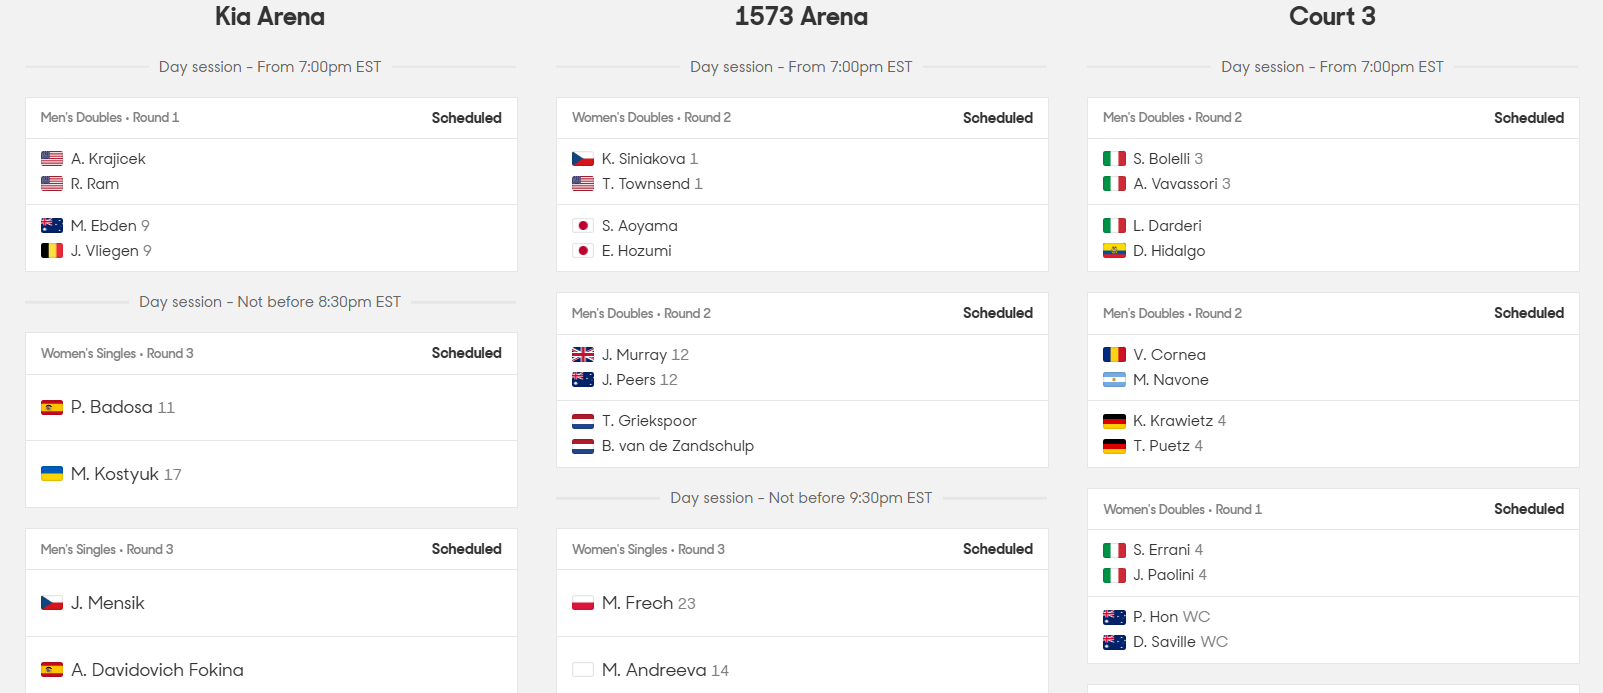Click the Japanese flag beside S. Aoyama

pyautogui.click(x=583, y=225)
